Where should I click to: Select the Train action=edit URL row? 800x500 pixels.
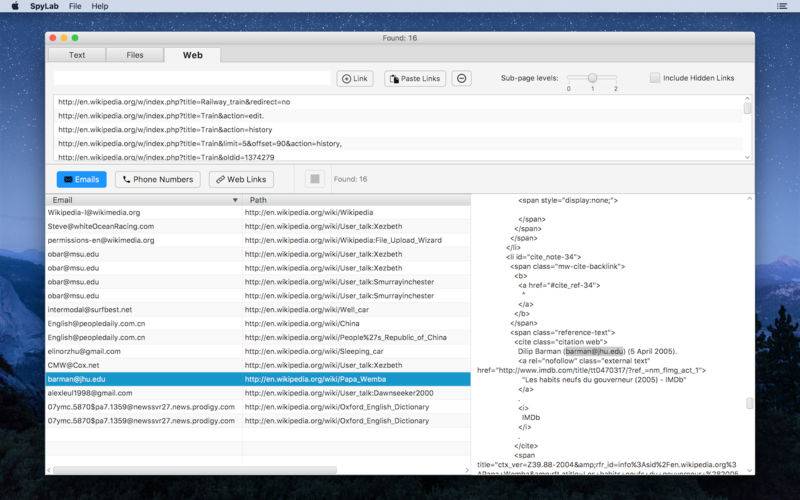397,116
